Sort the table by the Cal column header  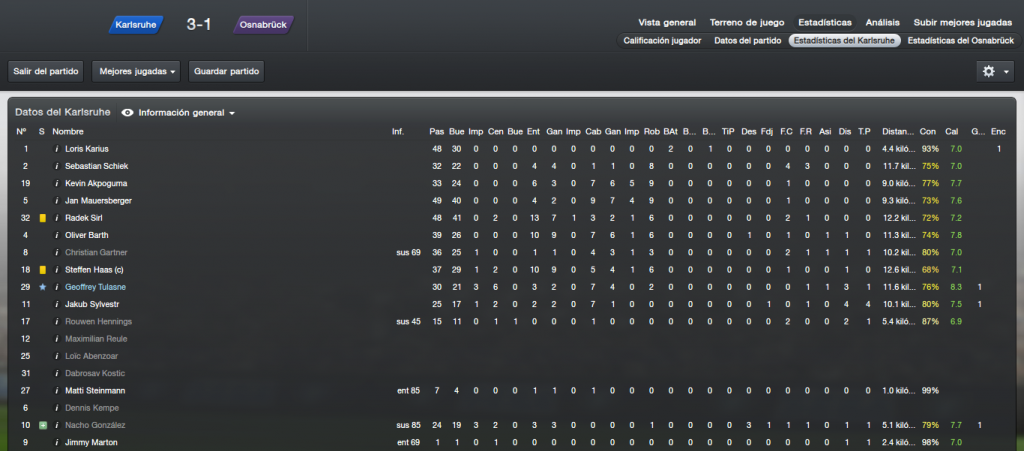pyautogui.click(x=952, y=132)
